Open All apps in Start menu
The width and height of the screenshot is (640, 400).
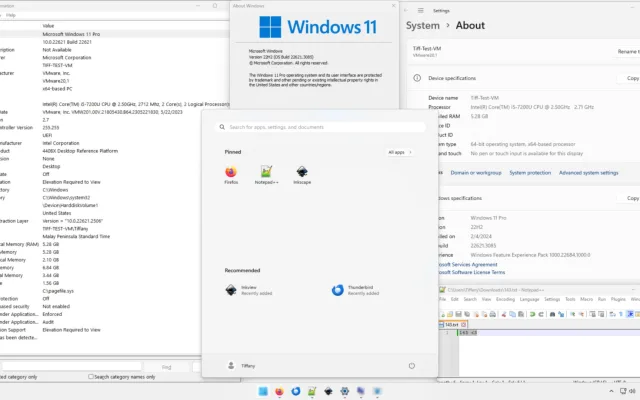coord(400,152)
